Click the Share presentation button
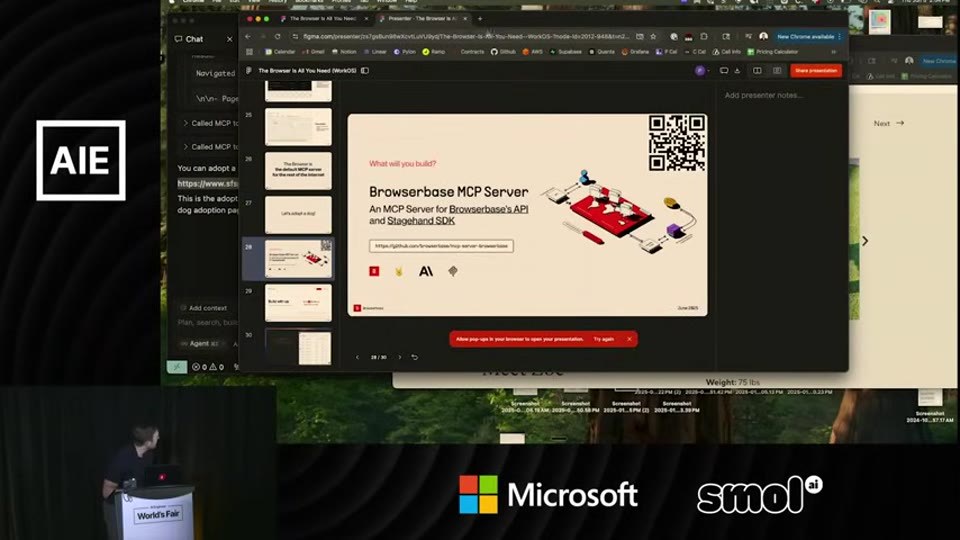This screenshot has width=960, height=540. (x=816, y=70)
